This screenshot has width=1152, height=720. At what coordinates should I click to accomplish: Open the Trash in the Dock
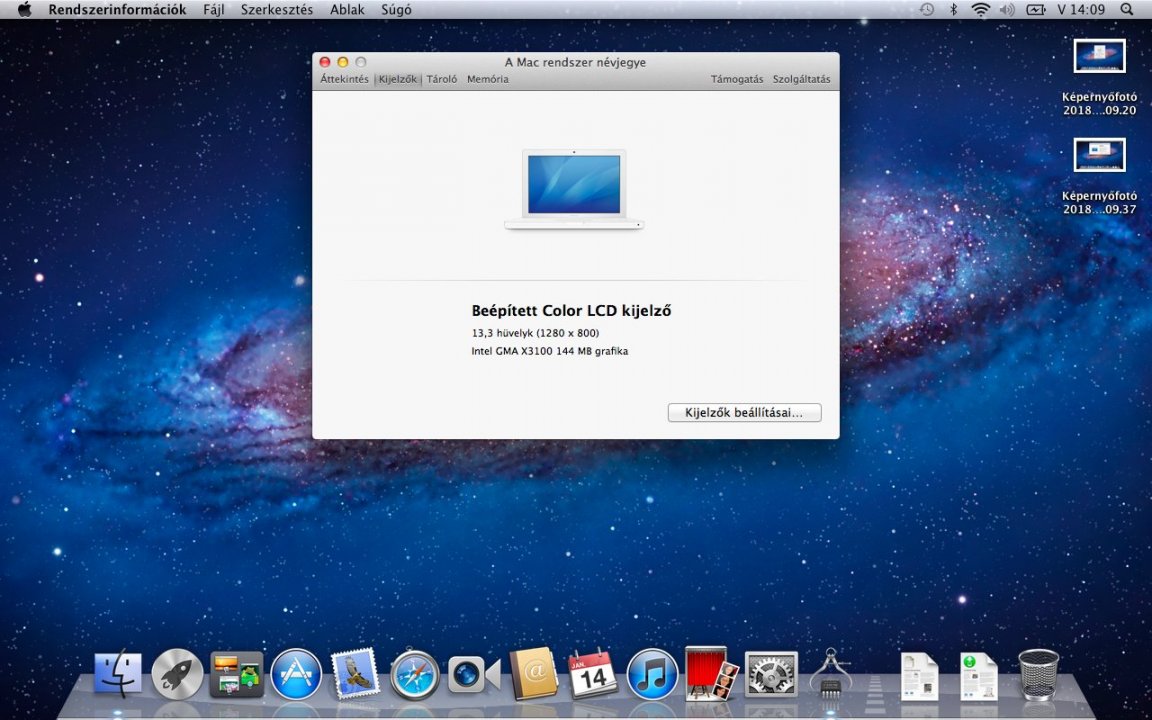[x=1039, y=674]
